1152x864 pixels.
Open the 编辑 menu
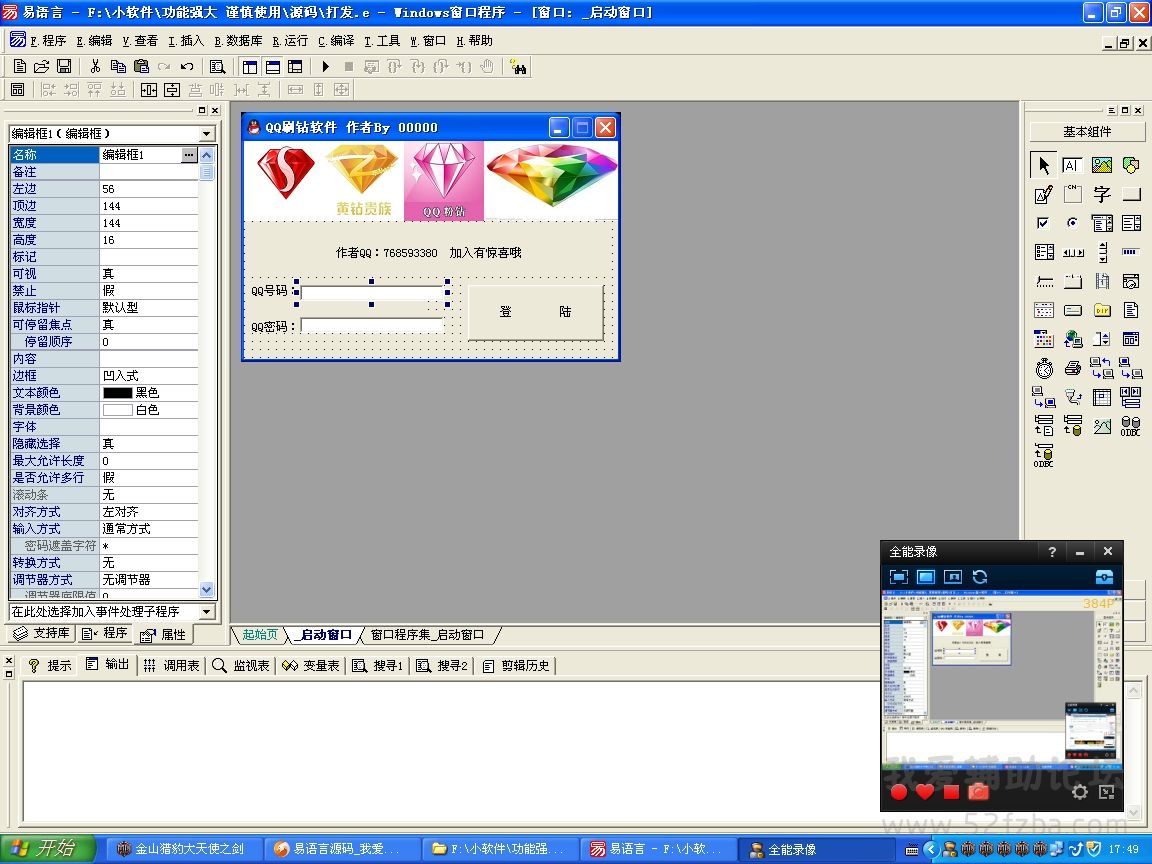94,40
